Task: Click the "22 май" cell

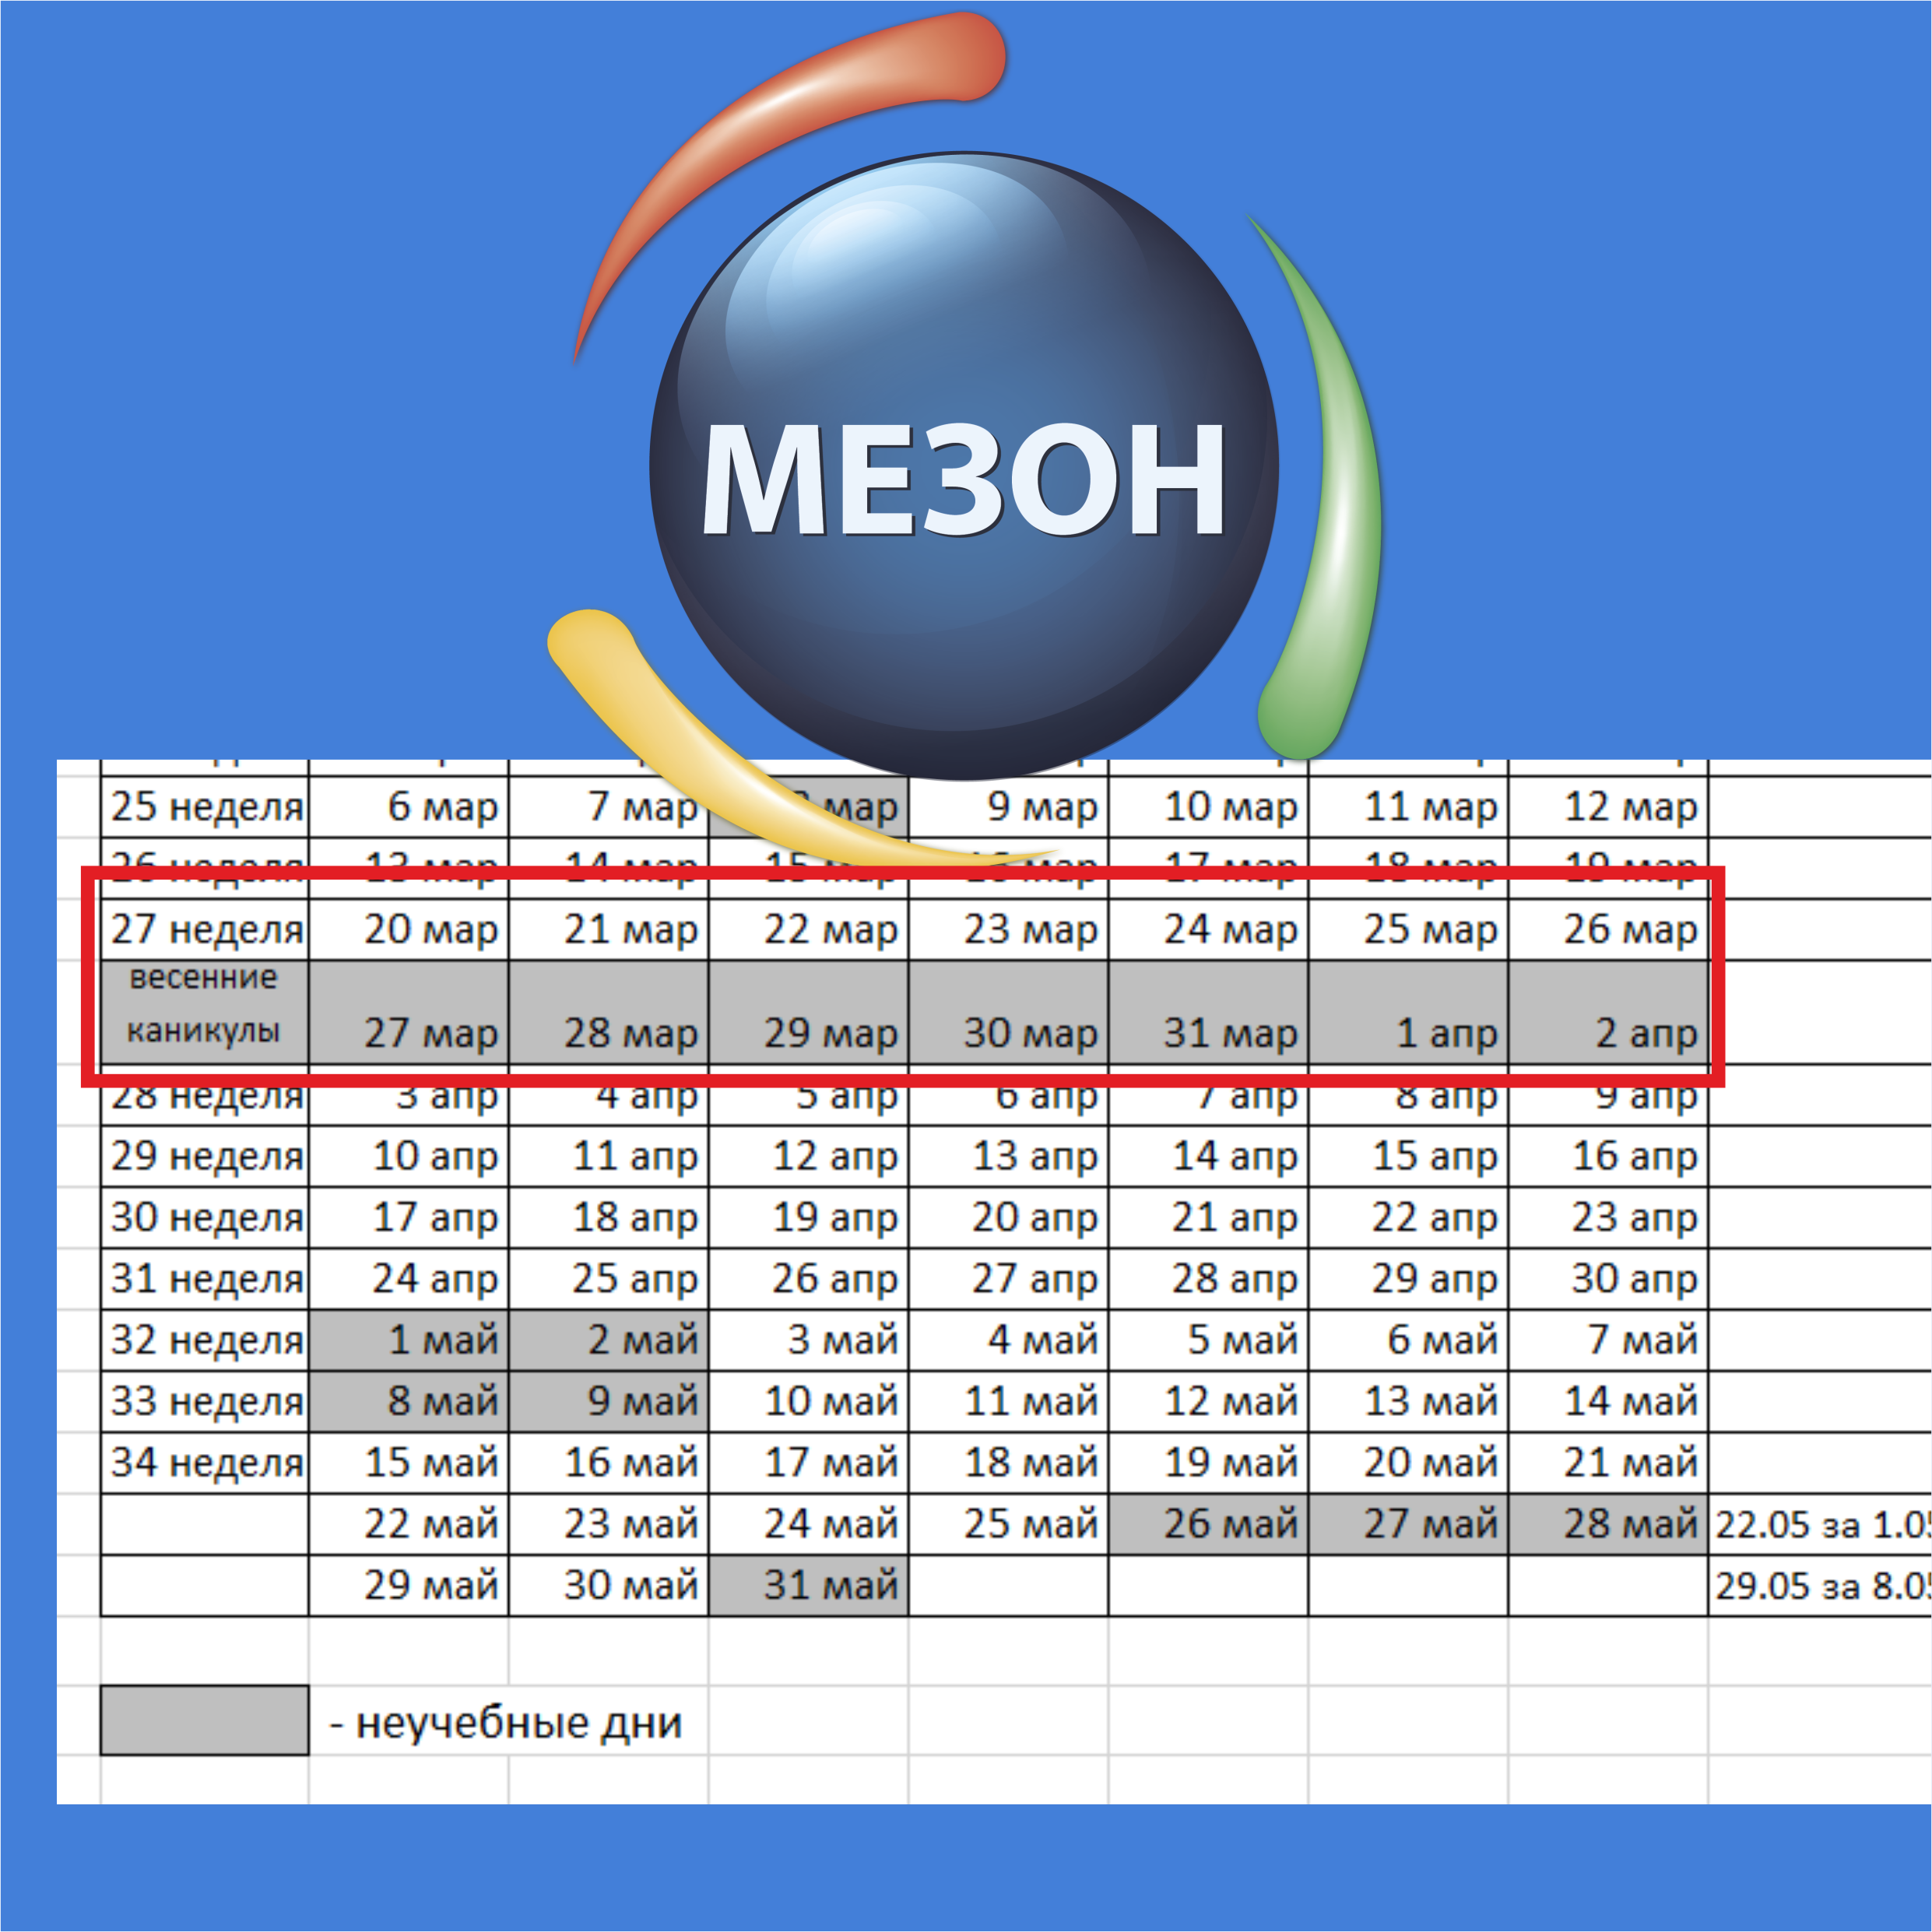Action: [x=409, y=1525]
